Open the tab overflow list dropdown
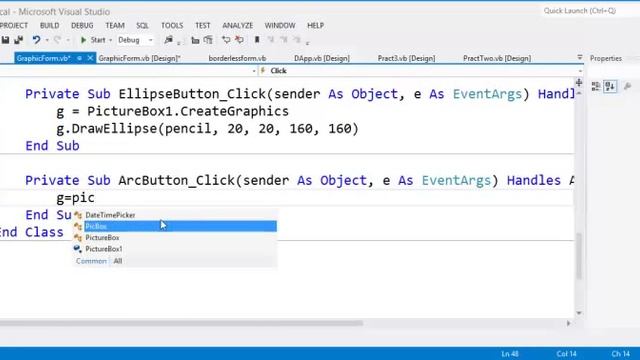This screenshot has height=360, width=640. pos(580,58)
